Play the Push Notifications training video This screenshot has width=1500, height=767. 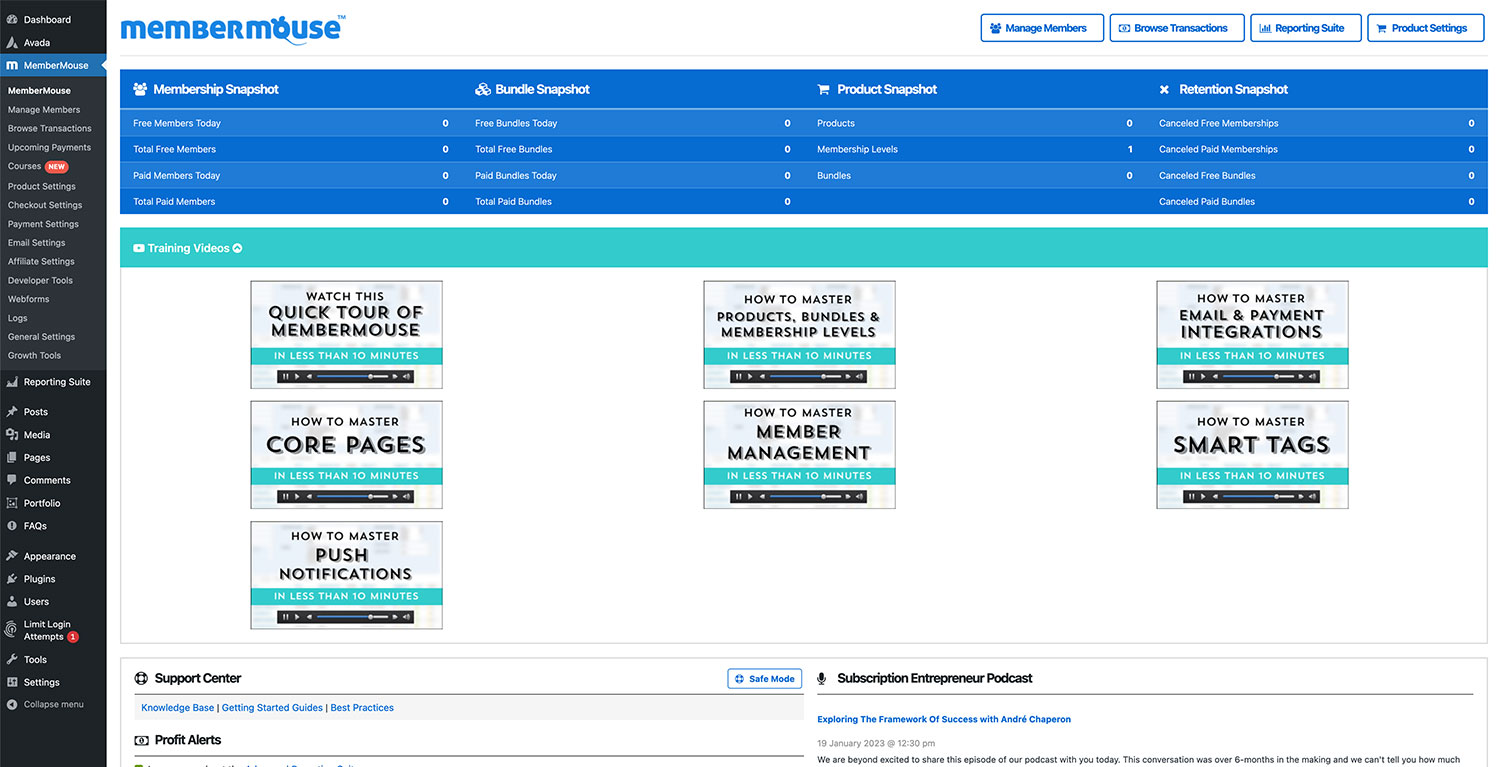[346, 575]
